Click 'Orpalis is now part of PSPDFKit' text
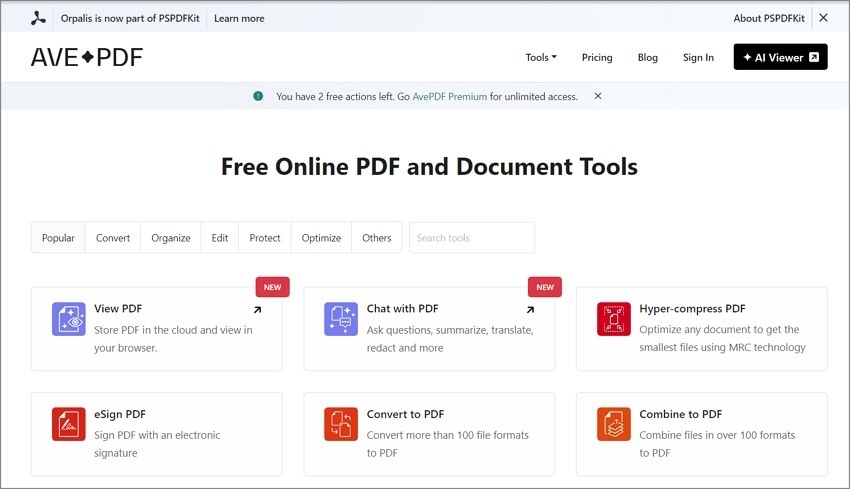The width and height of the screenshot is (850, 489). pos(130,18)
